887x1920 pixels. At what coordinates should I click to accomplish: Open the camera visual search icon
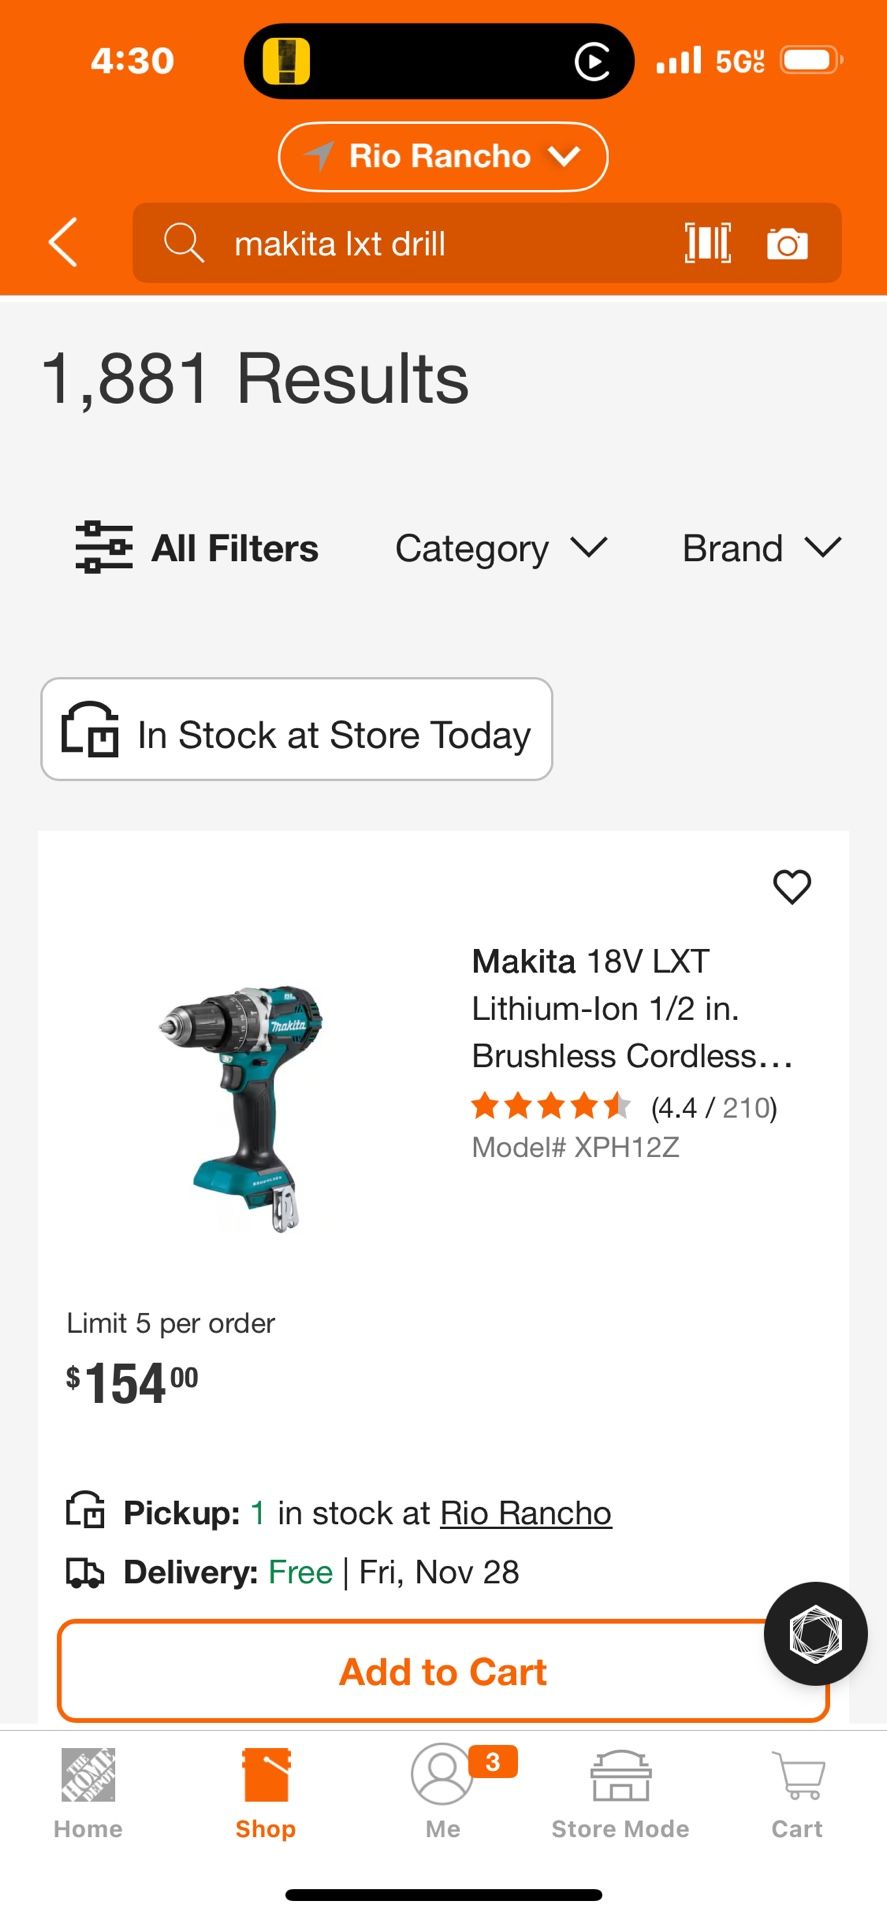point(787,242)
